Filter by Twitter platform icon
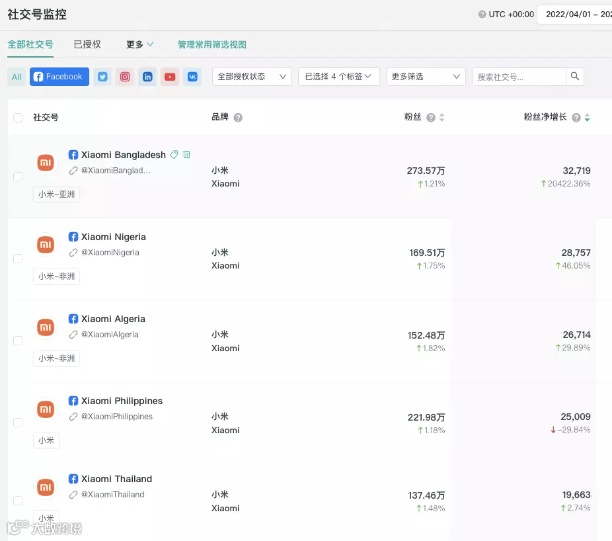Screen dimensions: 612x541 coord(103,77)
